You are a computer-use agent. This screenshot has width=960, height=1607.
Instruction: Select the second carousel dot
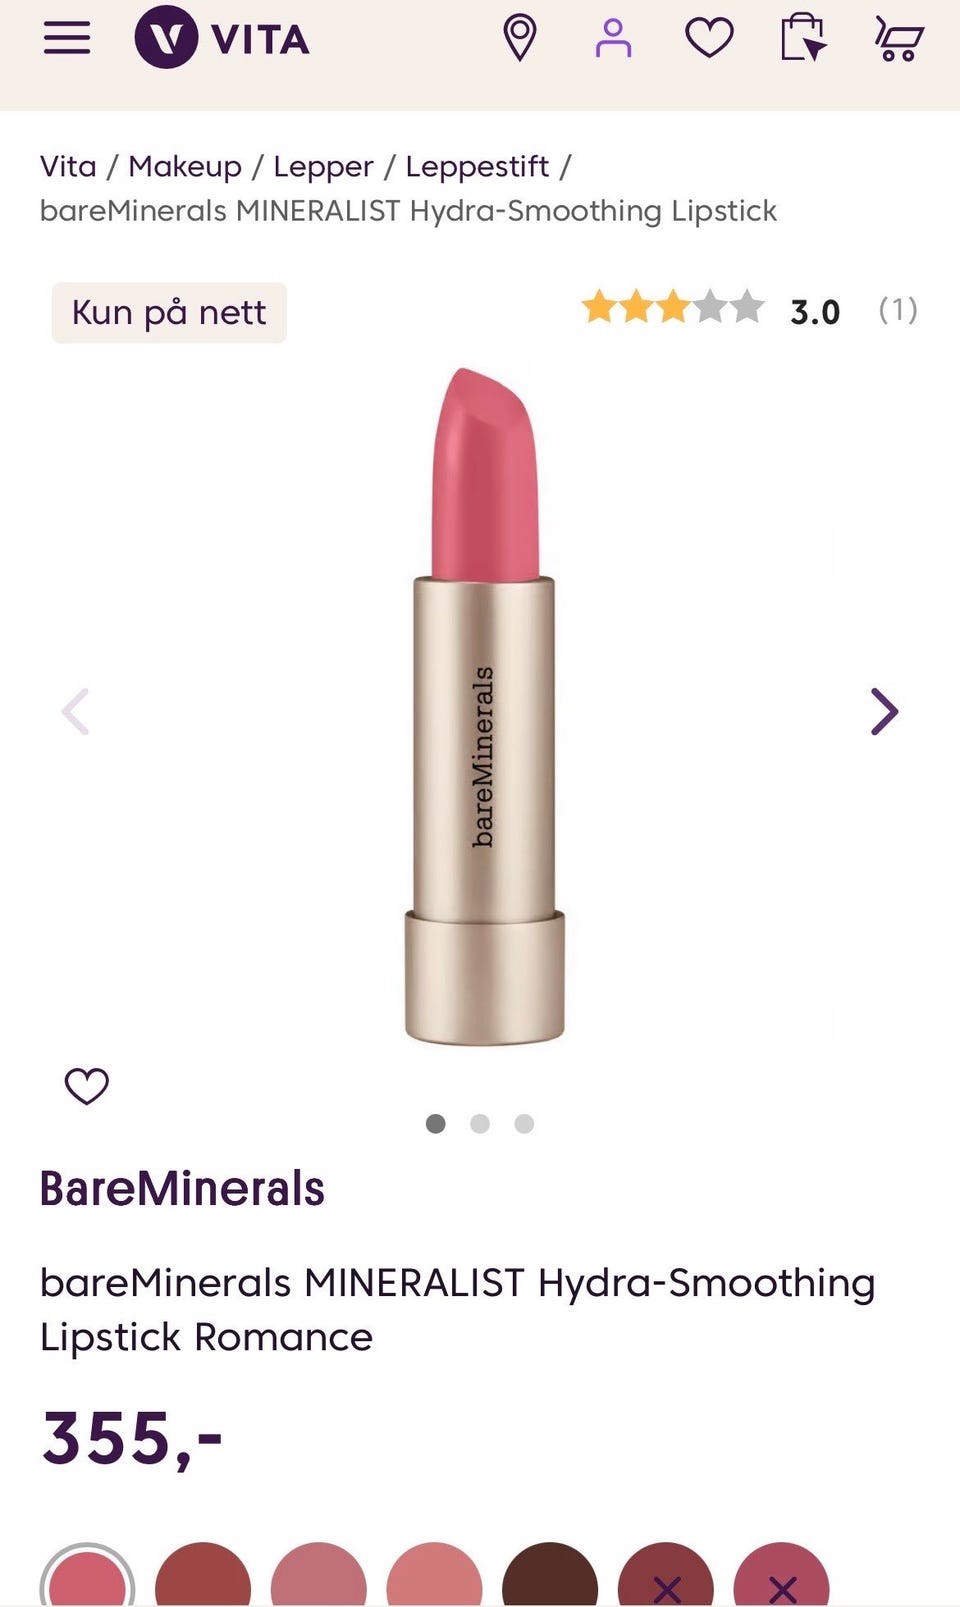tap(480, 1123)
